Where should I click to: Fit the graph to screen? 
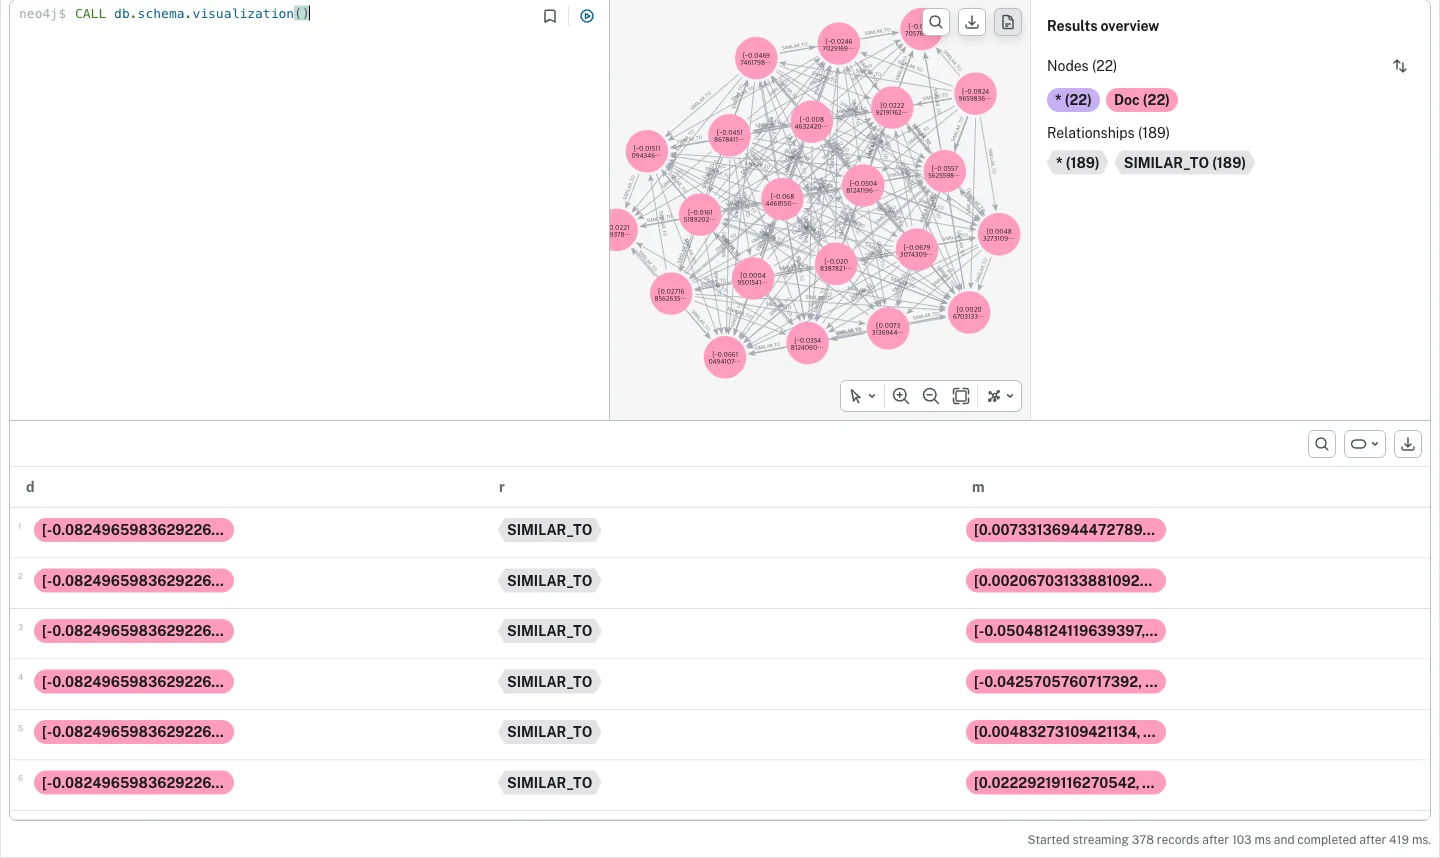click(961, 396)
